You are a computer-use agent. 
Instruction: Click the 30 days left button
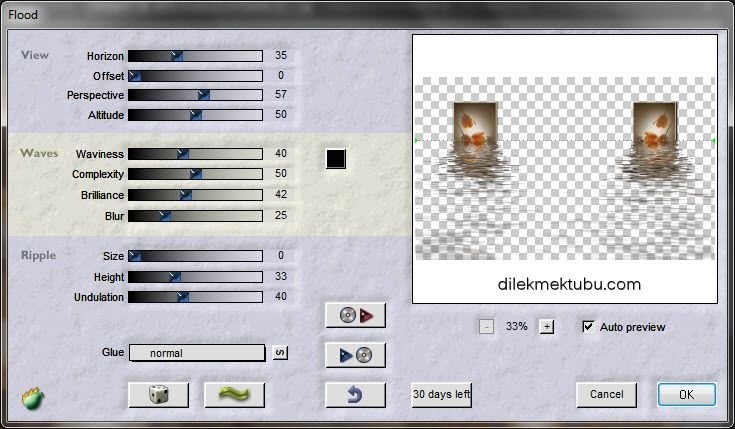(x=441, y=394)
